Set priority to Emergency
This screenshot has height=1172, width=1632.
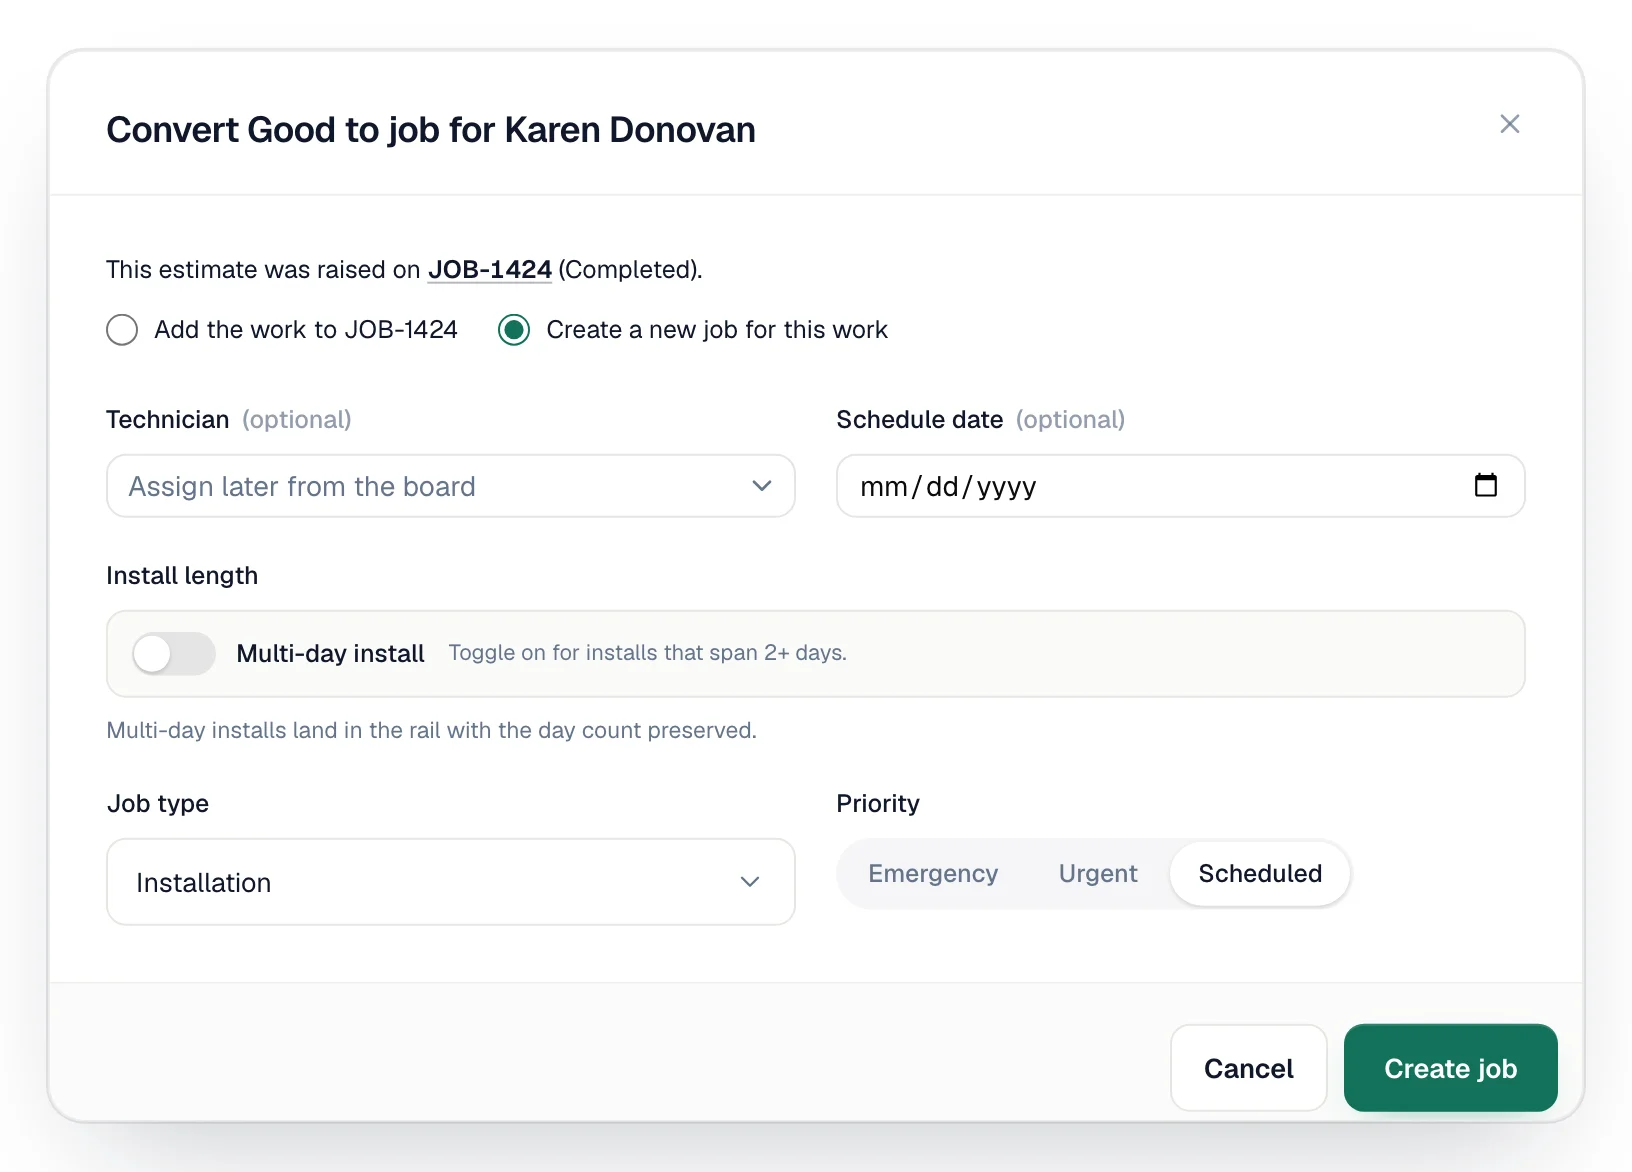tap(933, 874)
